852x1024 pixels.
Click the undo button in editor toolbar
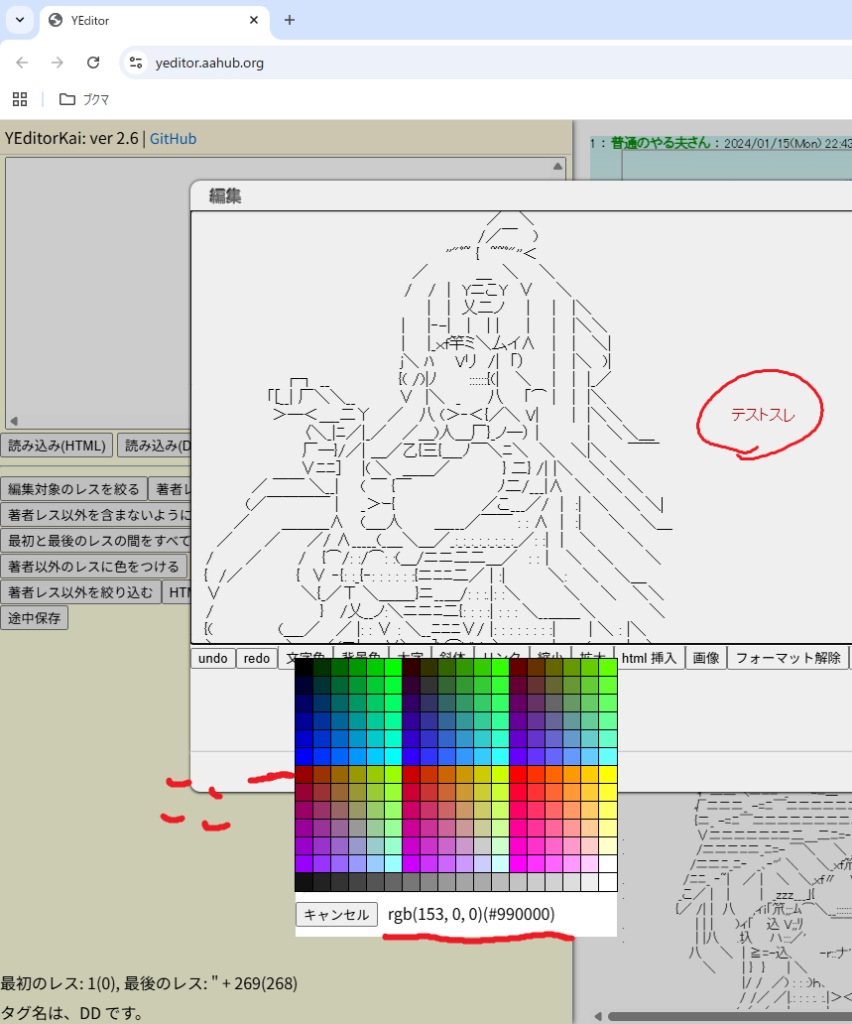pos(212,658)
